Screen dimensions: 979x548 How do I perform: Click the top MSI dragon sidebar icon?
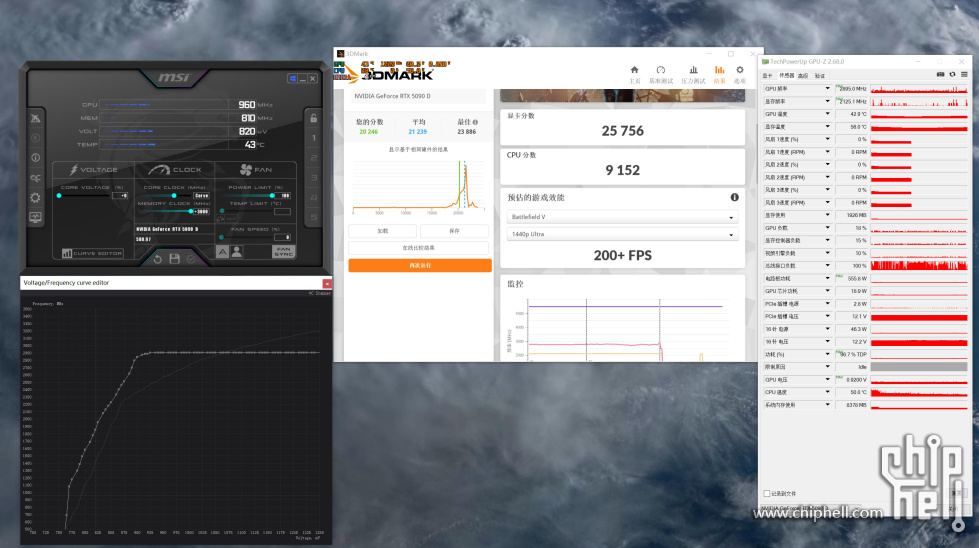(x=35, y=118)
